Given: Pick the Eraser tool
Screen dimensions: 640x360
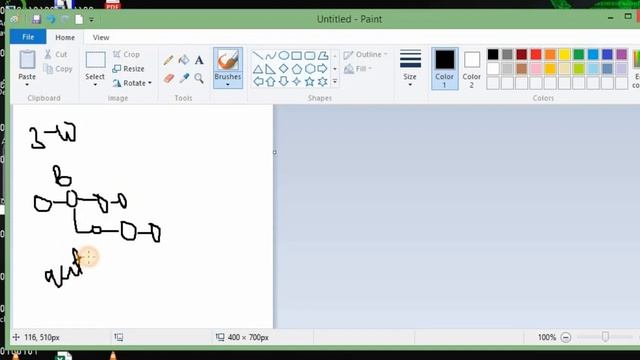Looking at the screenshot, I should point(169,78).
